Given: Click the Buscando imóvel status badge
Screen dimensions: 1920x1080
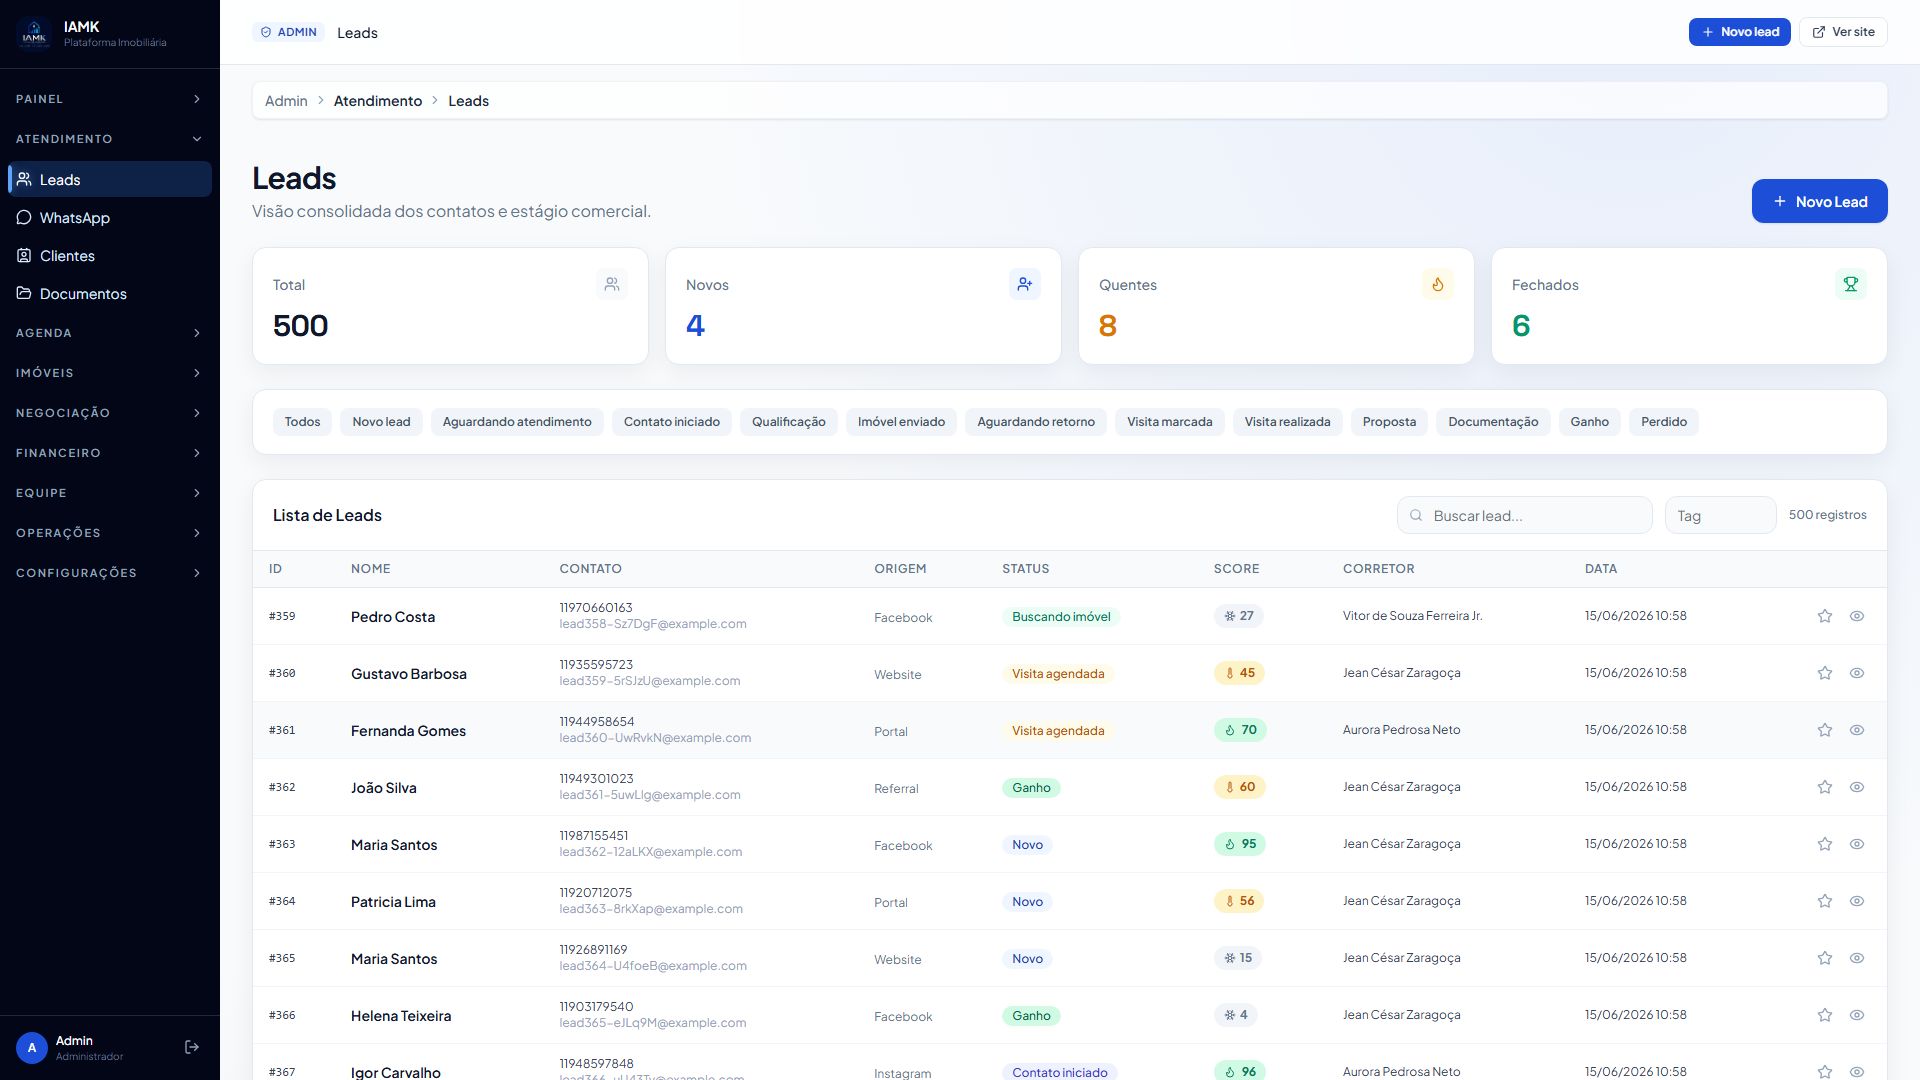Looking at the screenshot, I should point(1061,617).
